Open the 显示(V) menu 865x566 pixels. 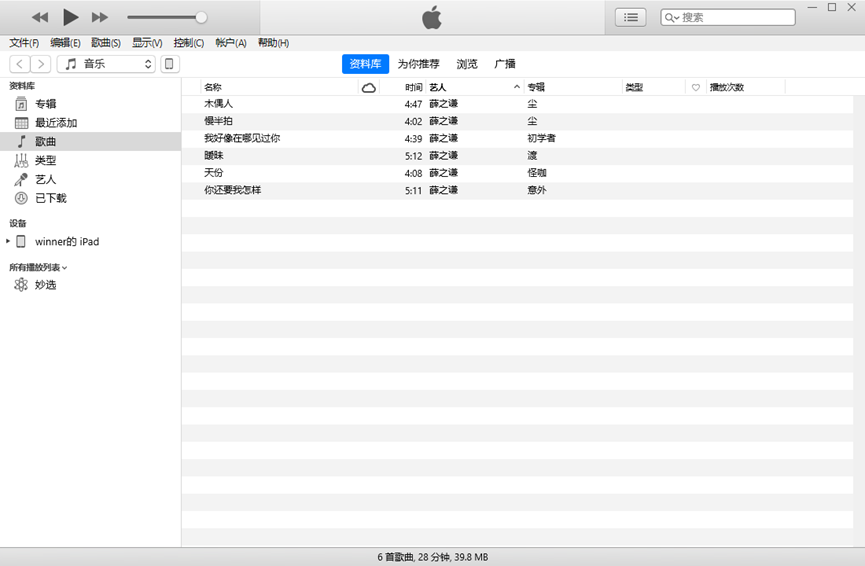(147, 43)
